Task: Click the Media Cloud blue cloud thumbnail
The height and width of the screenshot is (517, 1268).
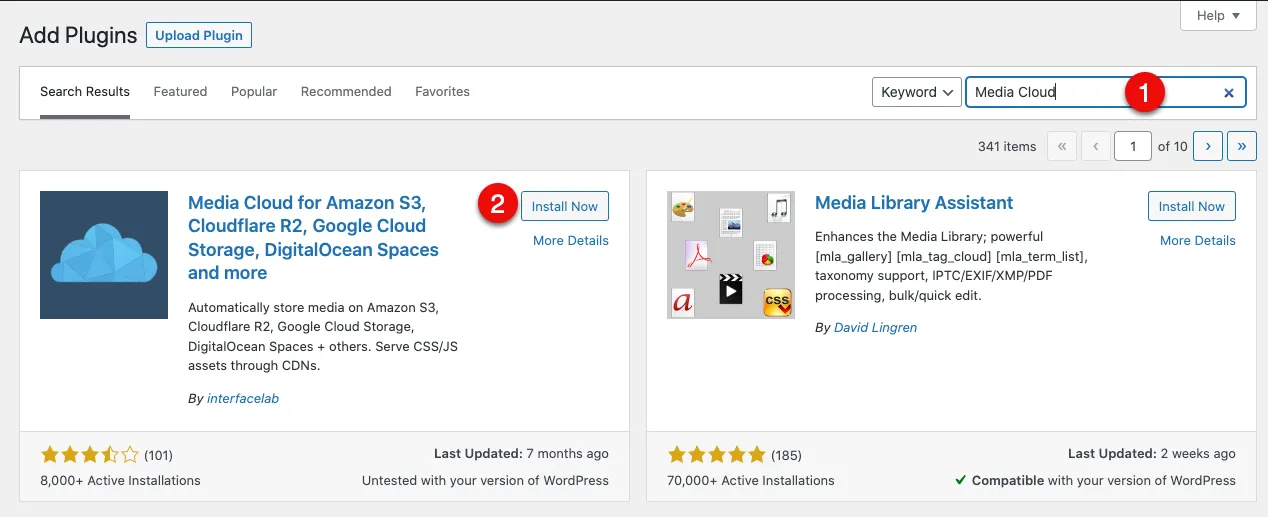Action: click(104, 255)
